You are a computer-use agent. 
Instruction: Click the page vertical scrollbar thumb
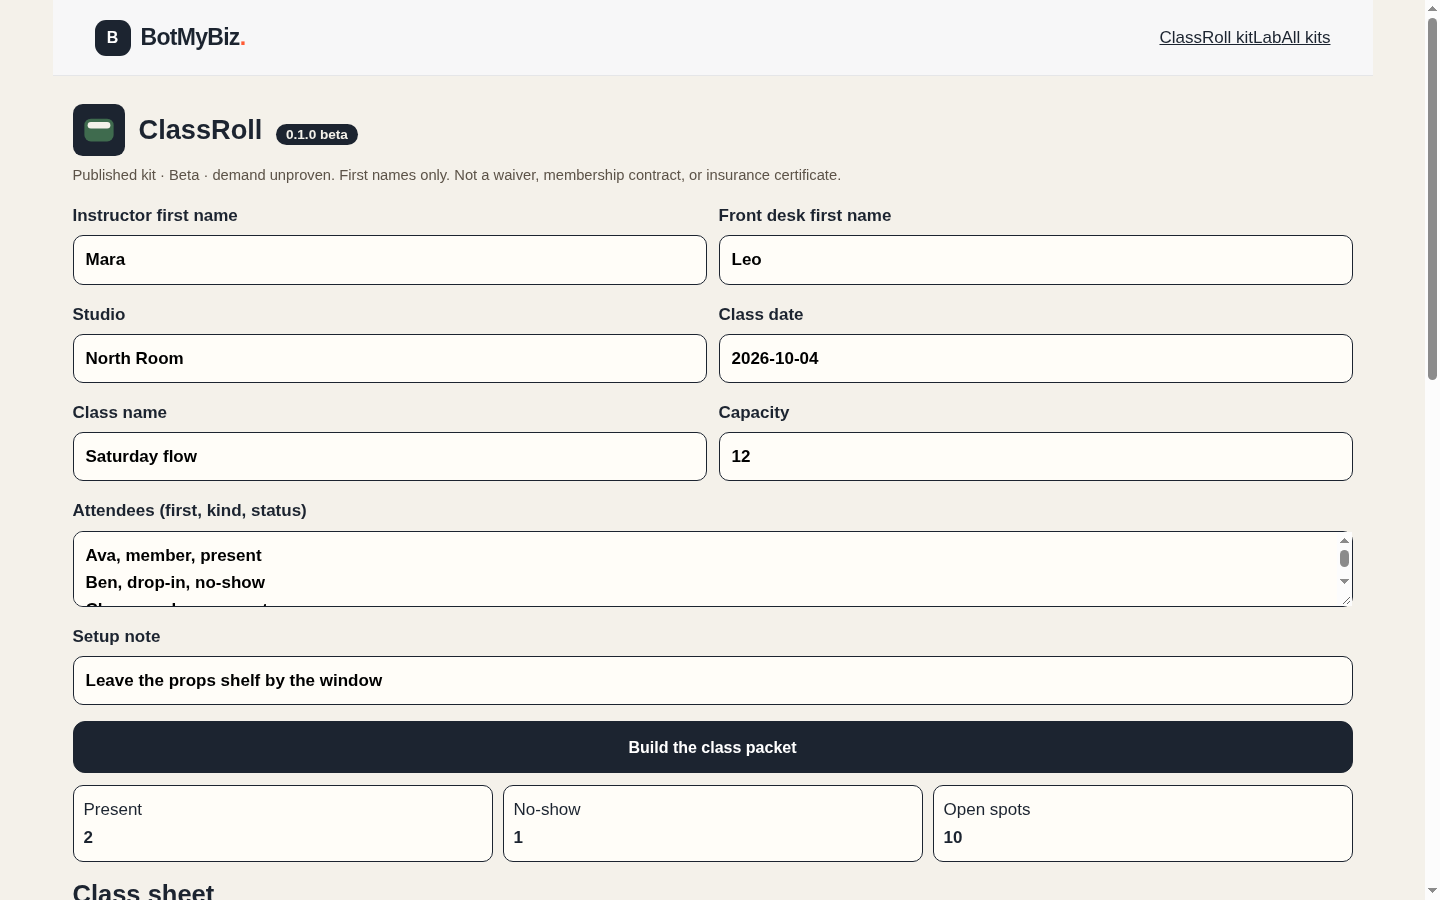coord(1432,198)
